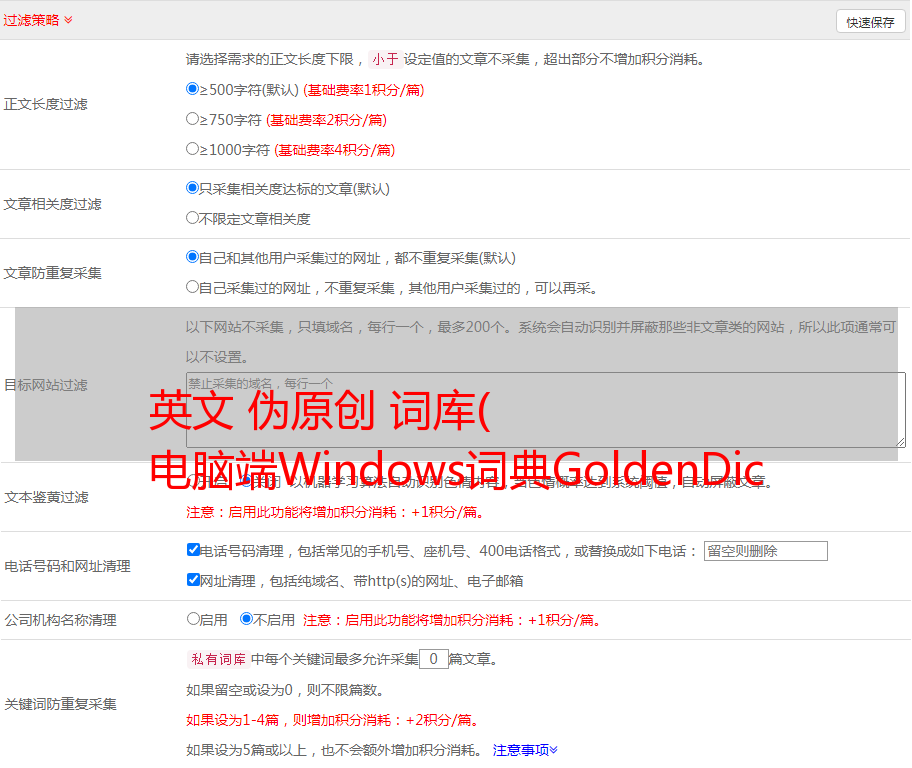Choose 不限定文章相关度 option
The image size is (912, 768).
192,218
